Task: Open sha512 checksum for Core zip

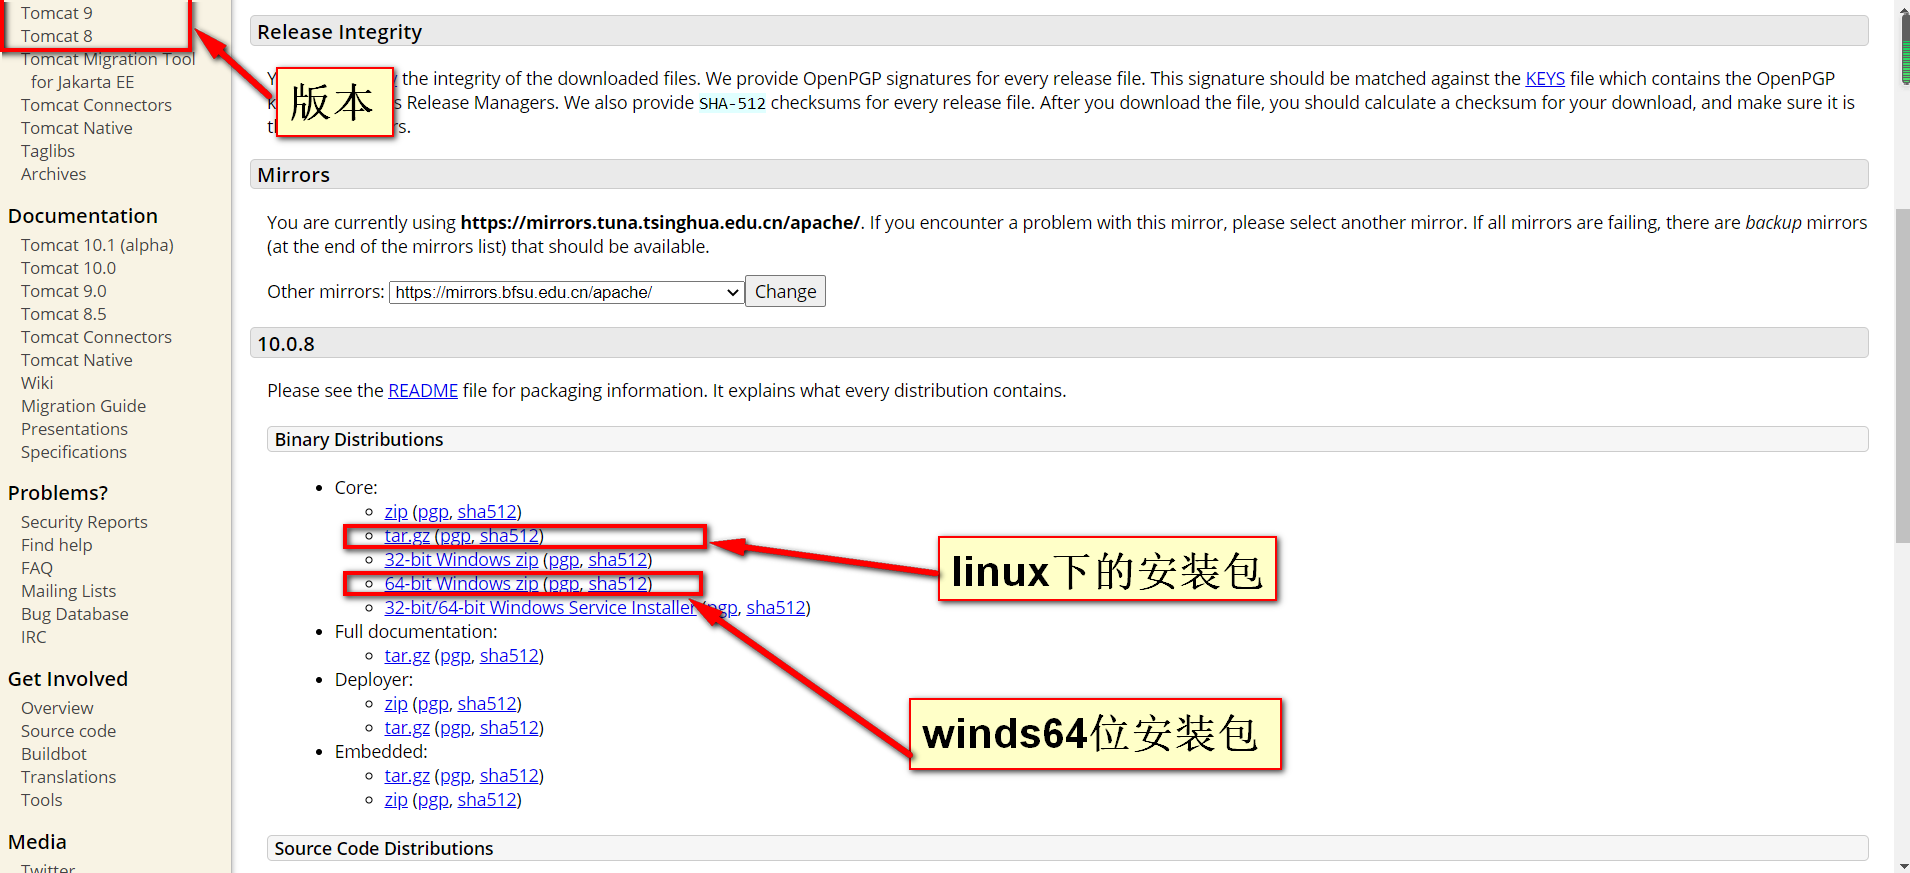Action: click(x=487, y=512)
